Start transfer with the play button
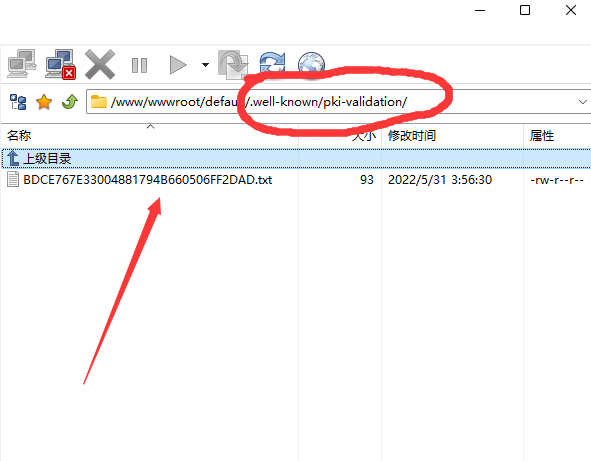The image size is (591, 461). (178, 65)
